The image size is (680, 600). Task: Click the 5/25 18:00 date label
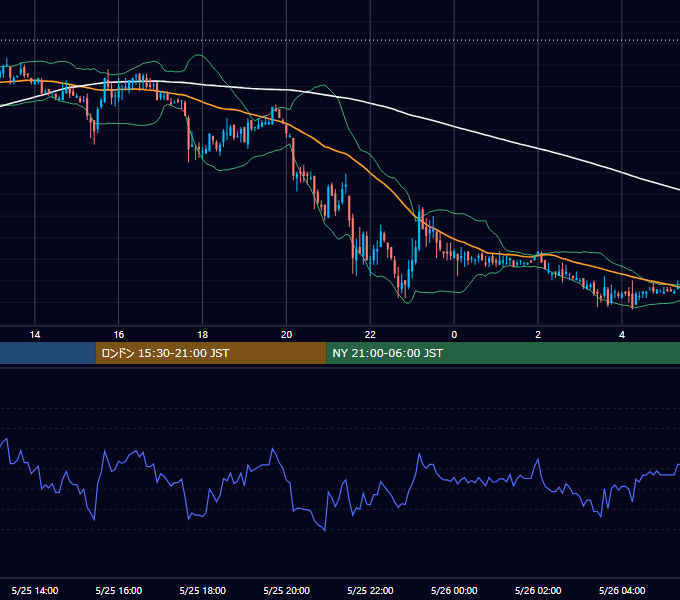[203, 590]
